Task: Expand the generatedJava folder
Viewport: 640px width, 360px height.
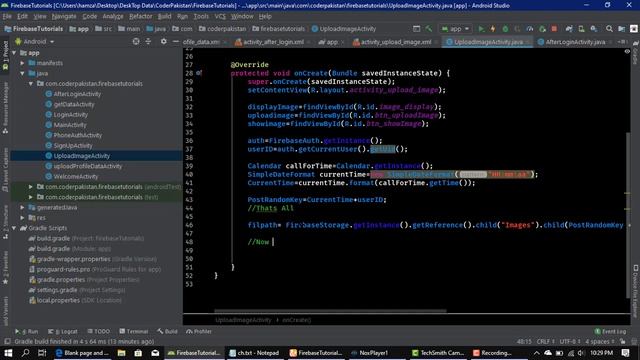Action: click(x=23, y=207)
